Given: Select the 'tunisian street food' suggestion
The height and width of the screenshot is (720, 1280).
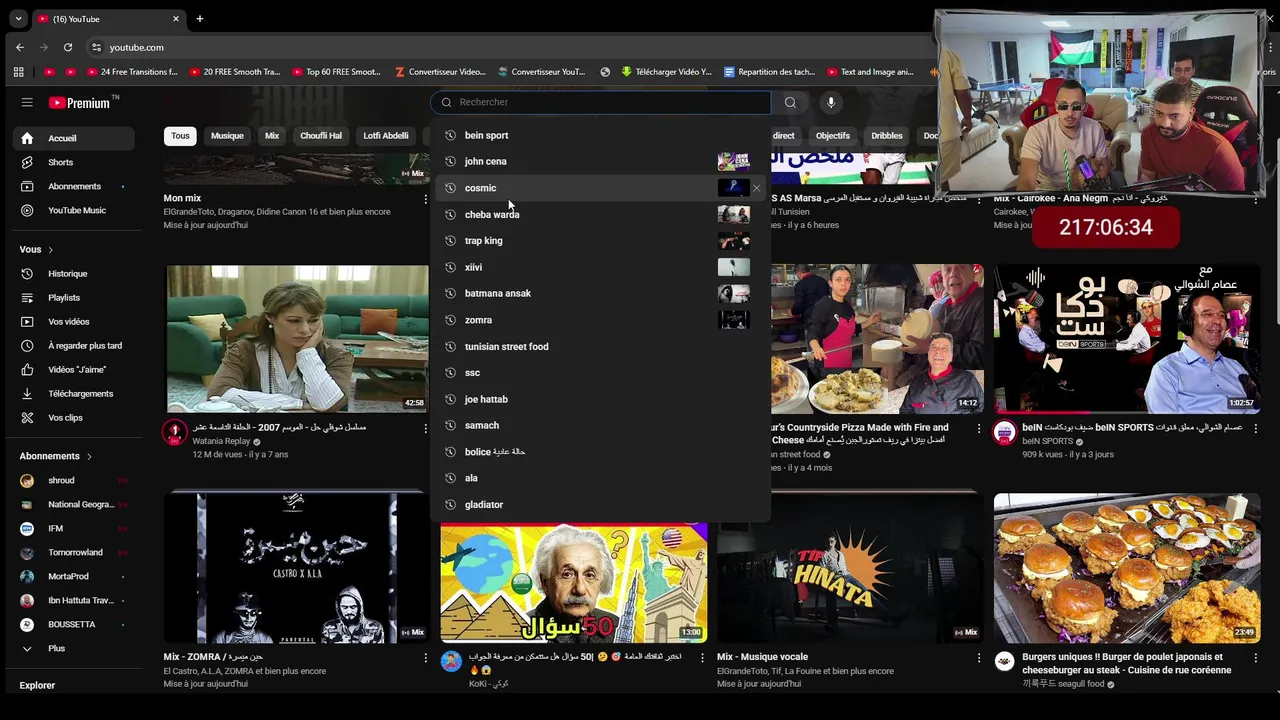Looking at the screenshot, I should (600, 346).
